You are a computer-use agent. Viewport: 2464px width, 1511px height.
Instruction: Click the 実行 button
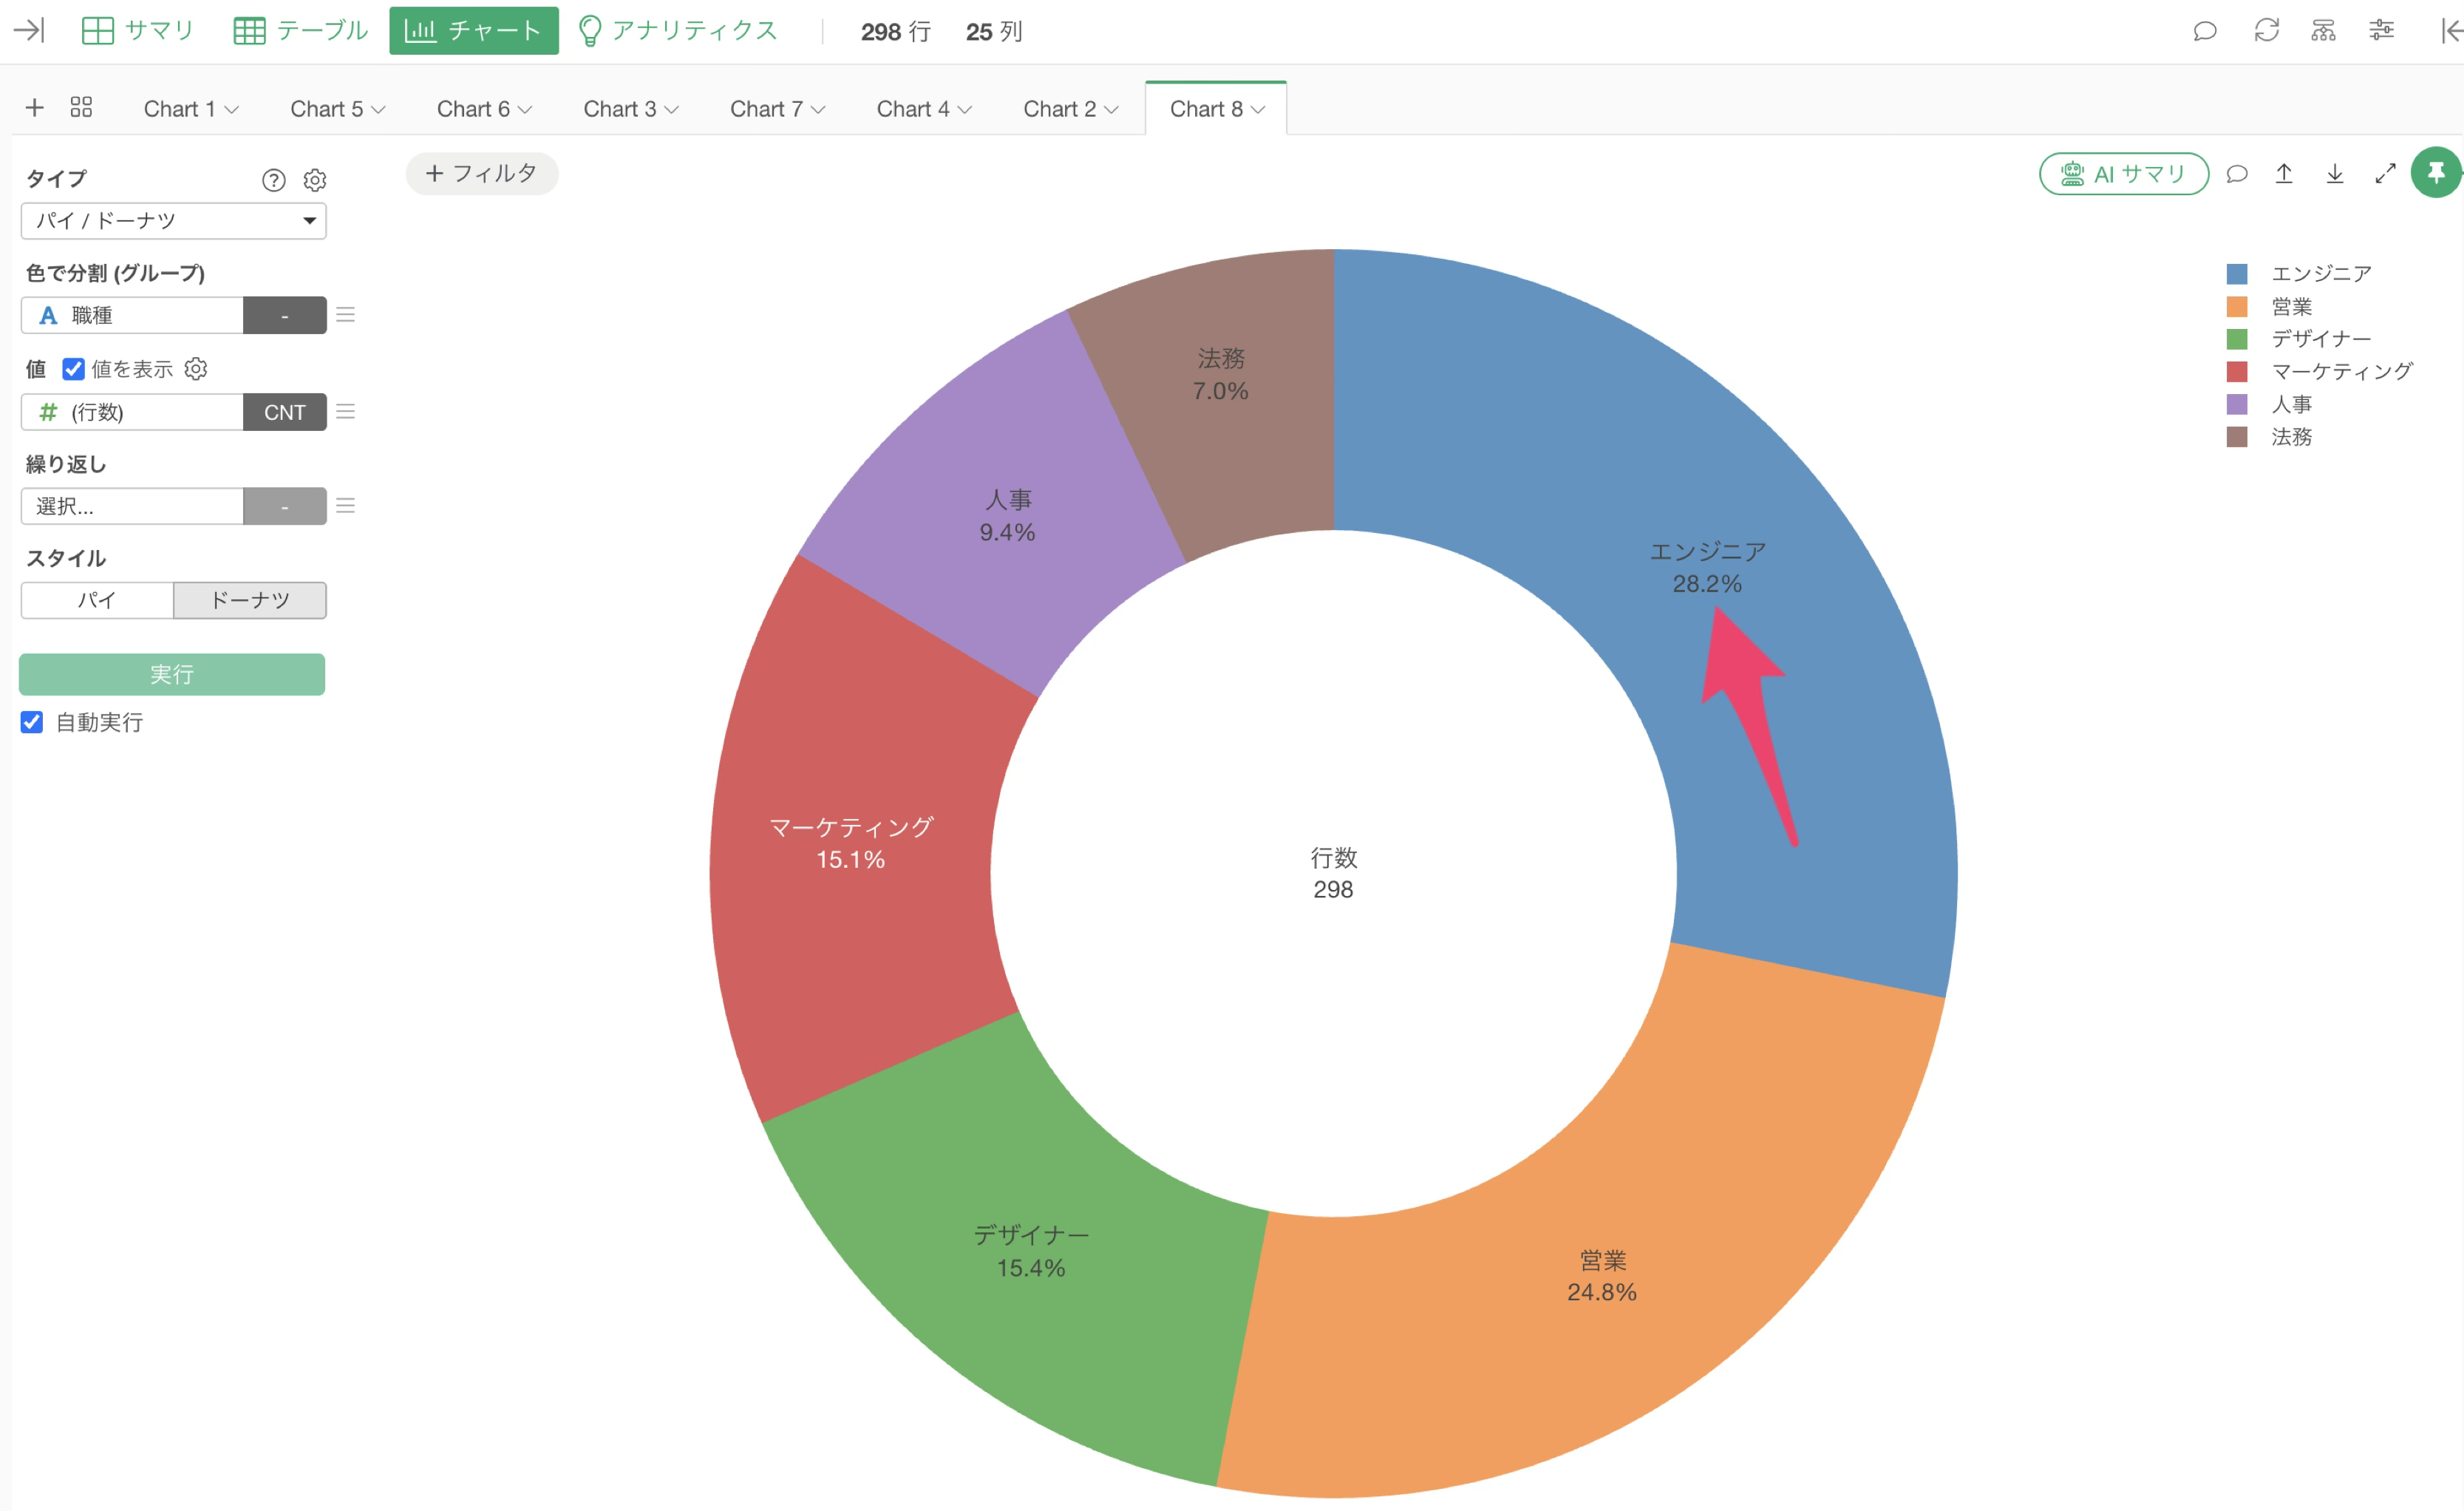172,675
